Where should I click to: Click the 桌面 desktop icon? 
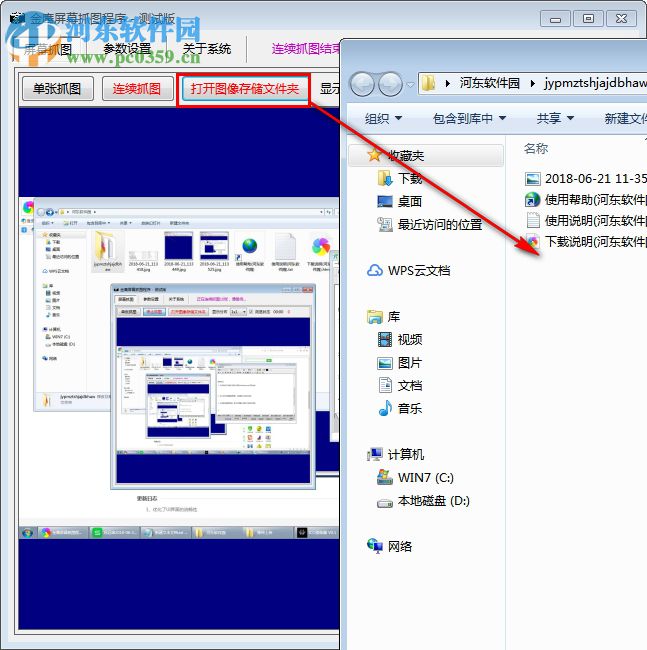click(385, 201)
